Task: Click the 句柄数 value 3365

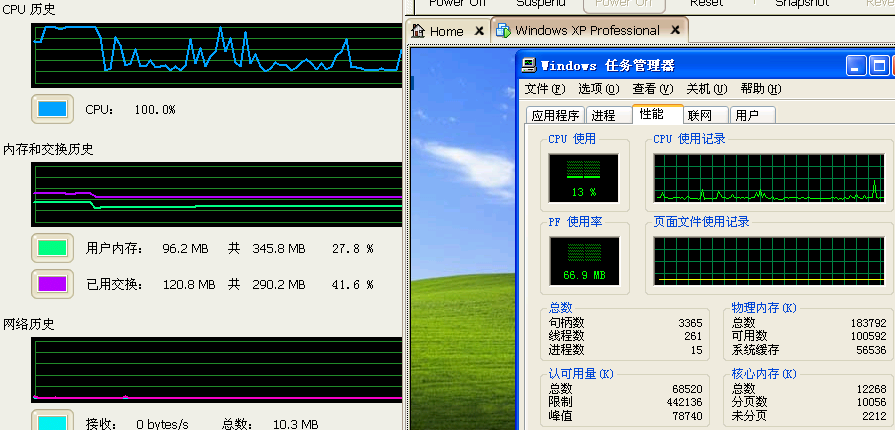Action: pyautogui.click(x=690, y=323)
